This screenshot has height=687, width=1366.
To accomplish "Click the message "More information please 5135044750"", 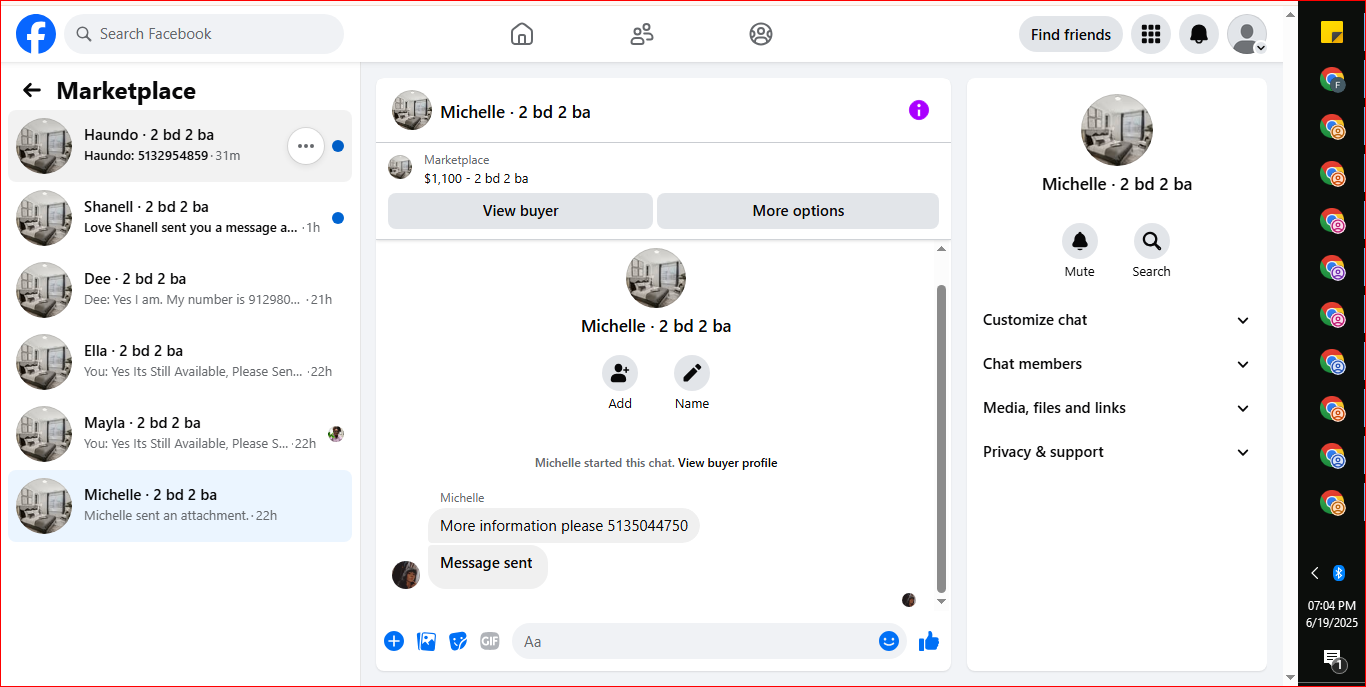I will [564, 526].
